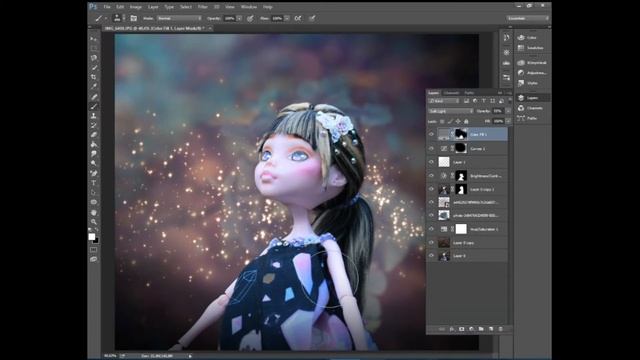Change screen mode icon in toolbox
This screenshot has width=640, height=360.
(x=94, y=260)
